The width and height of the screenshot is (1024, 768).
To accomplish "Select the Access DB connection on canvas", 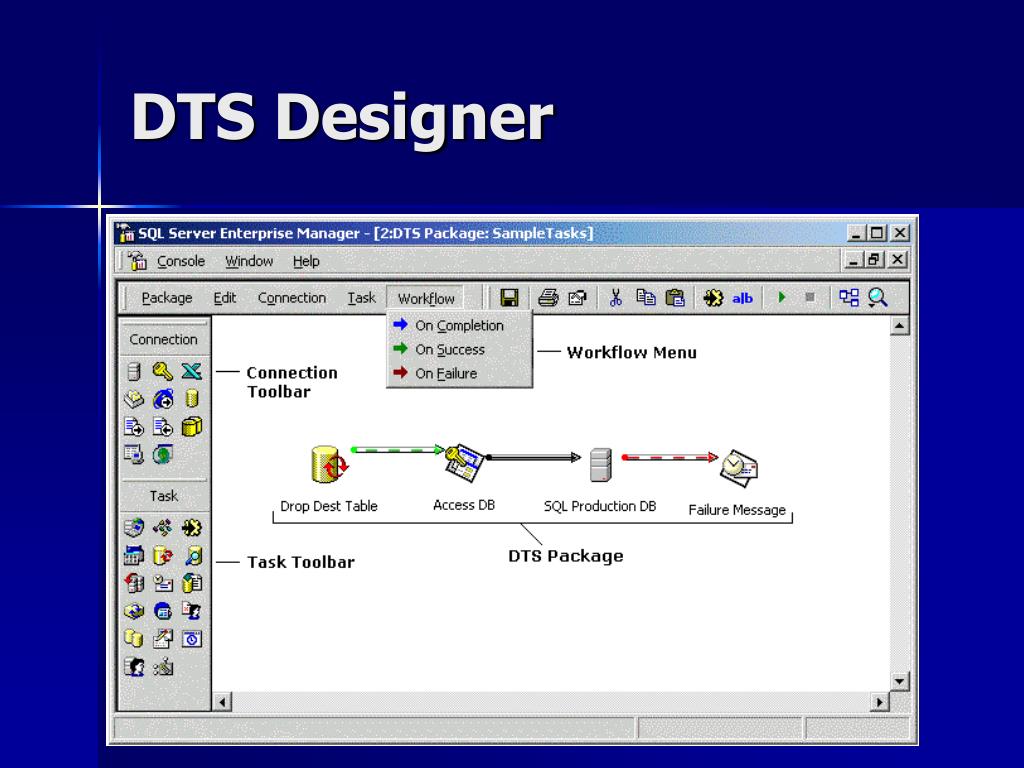I will click(x=464, y=462).
